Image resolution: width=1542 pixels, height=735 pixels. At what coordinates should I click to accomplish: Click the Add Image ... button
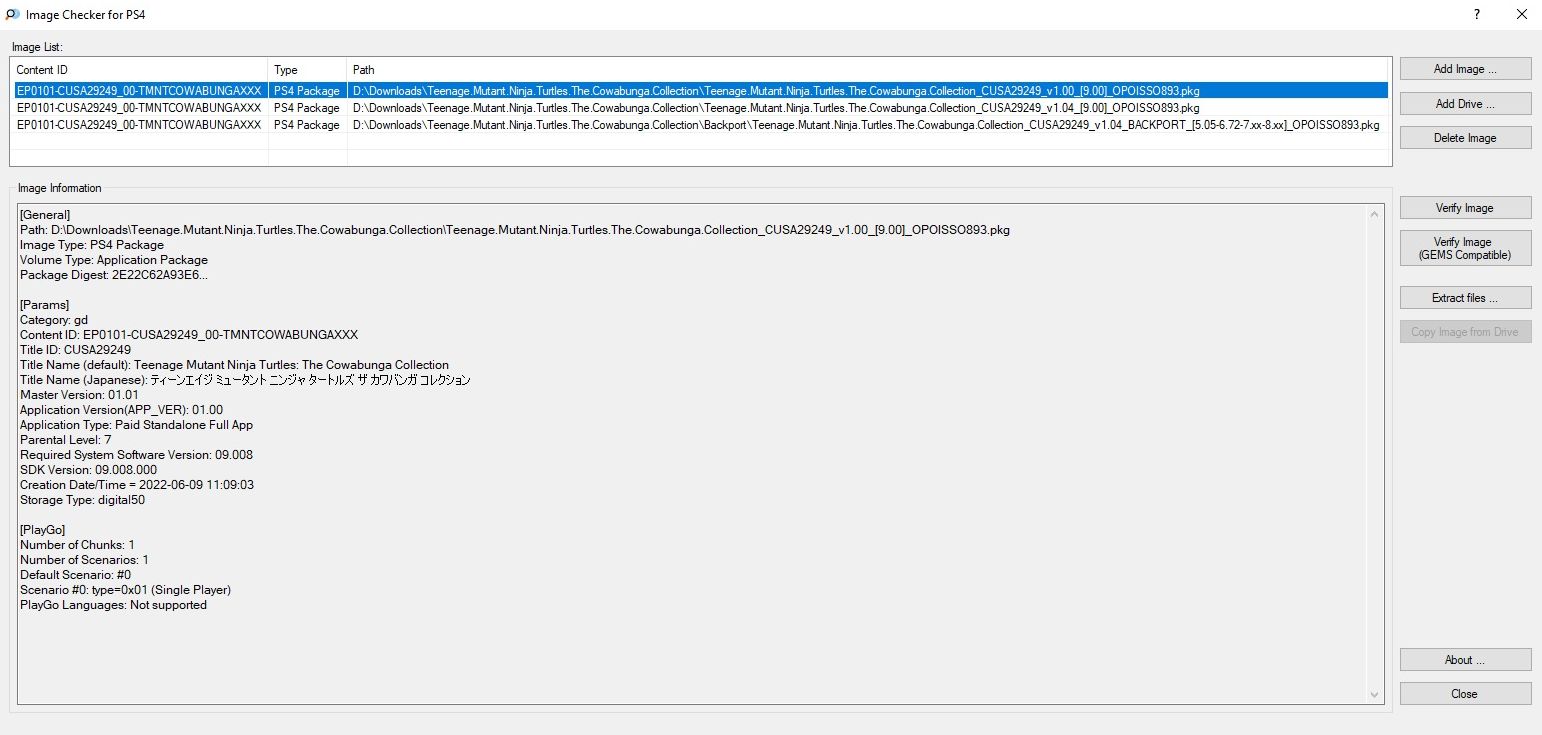pos(1465,69)
